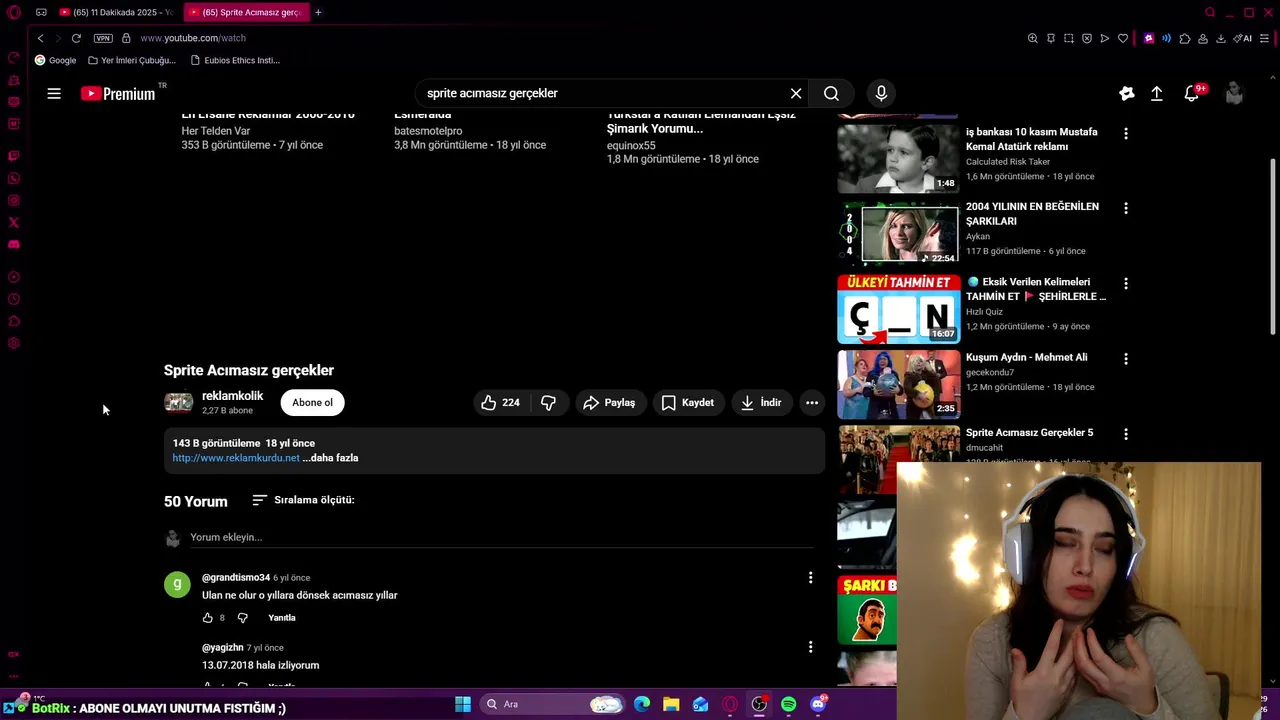This screenshot has width=1280, height=720.
Task: Share the video using Paylaş
Action: pyautogui.click(x=609, y=402)
